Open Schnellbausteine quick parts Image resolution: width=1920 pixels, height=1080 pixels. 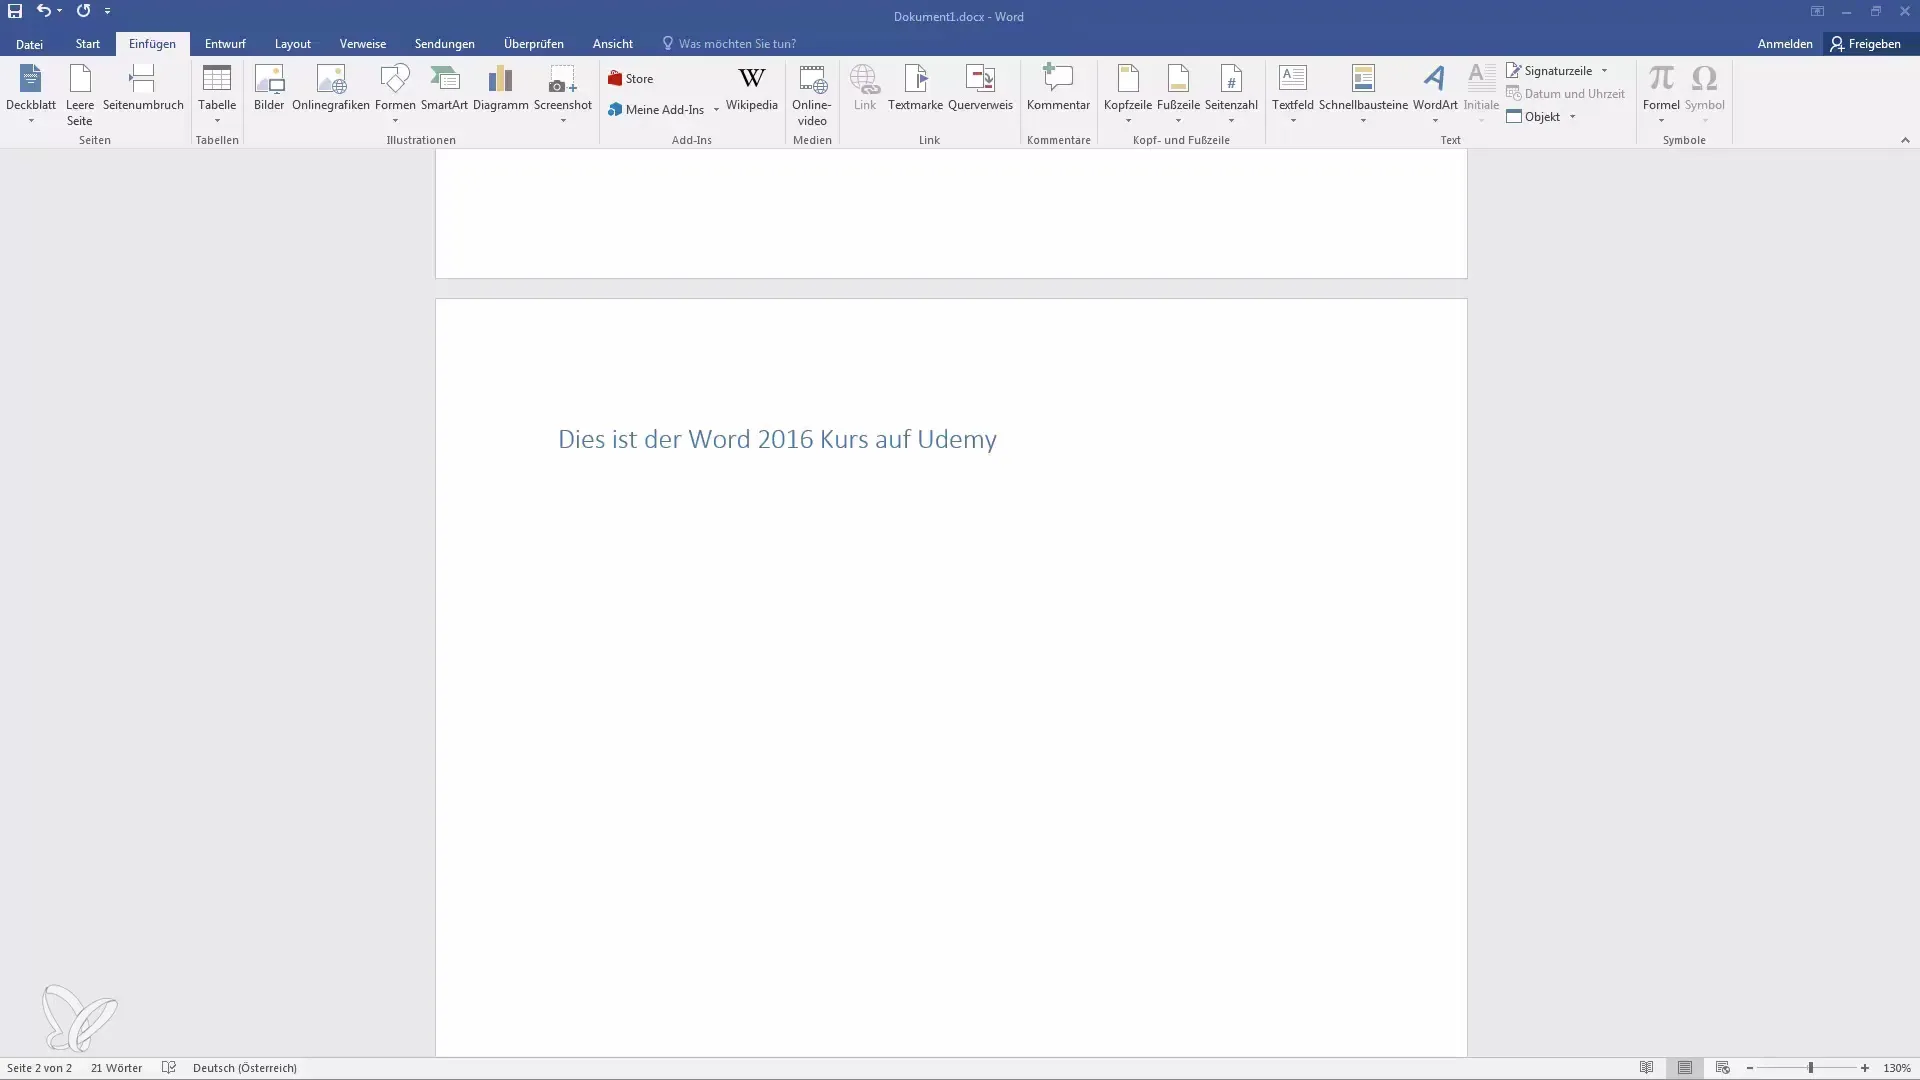click(x=1363, y=94)
